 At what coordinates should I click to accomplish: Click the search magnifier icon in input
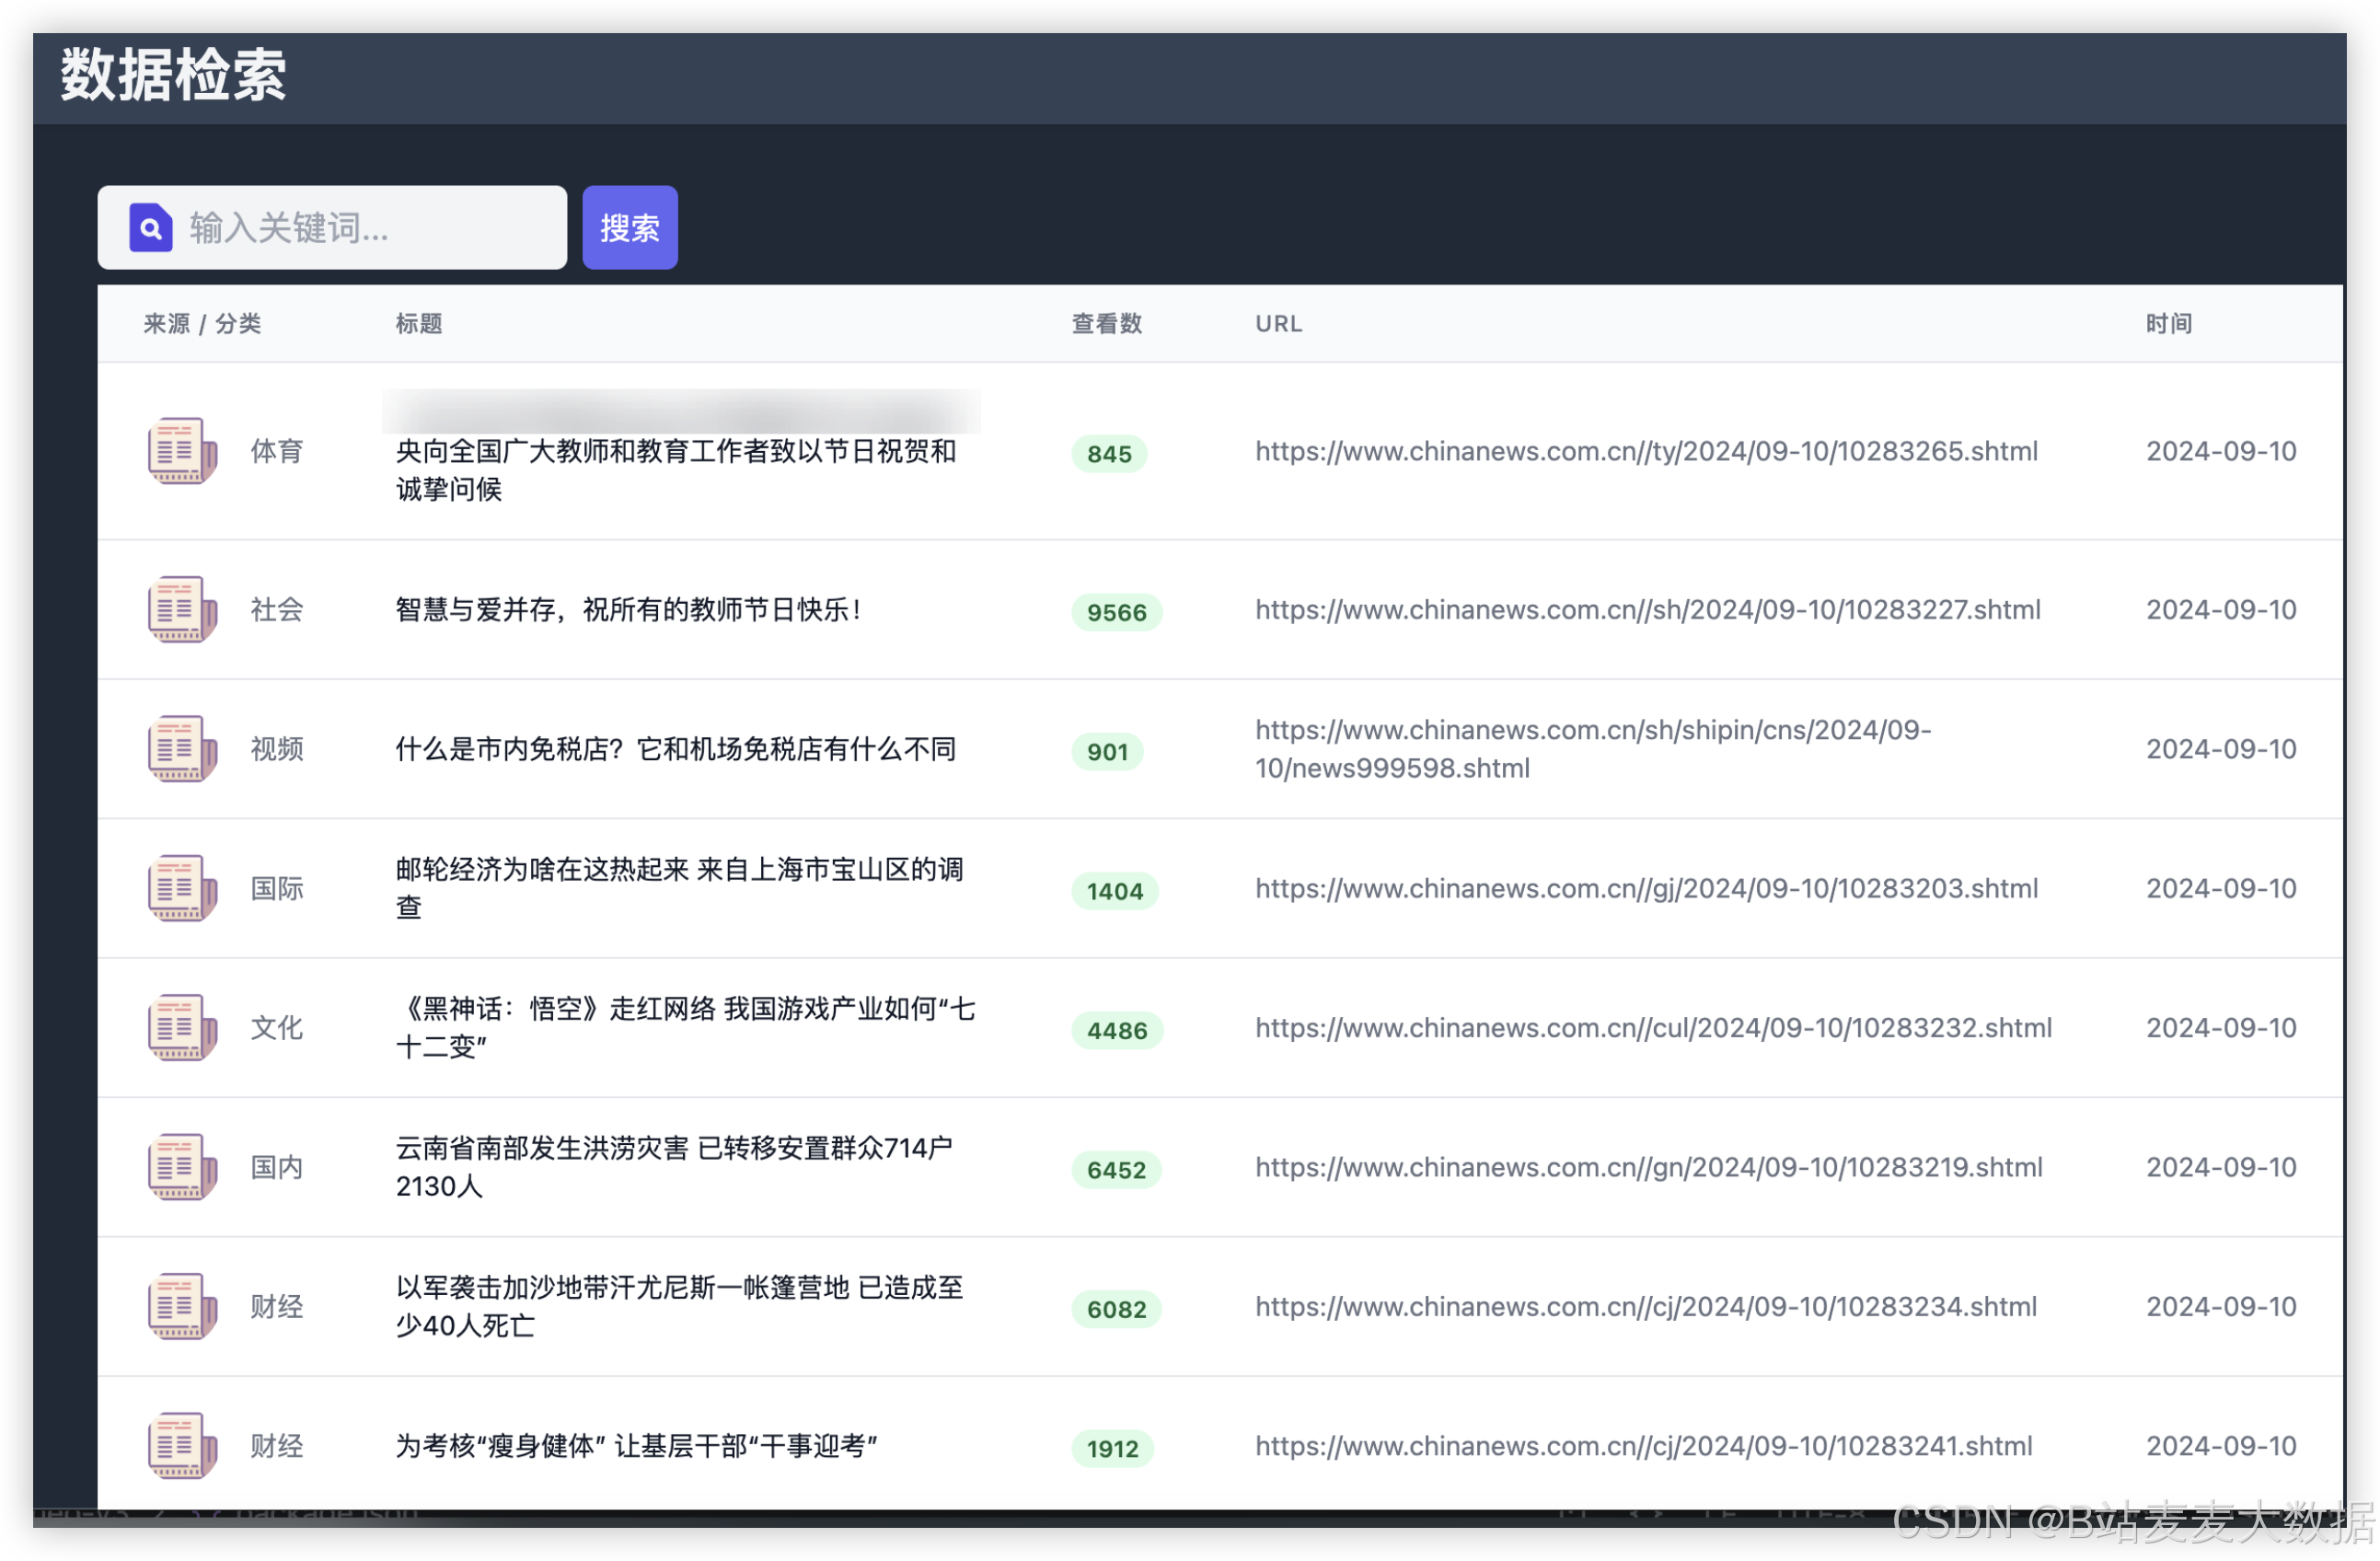point(150,228)
